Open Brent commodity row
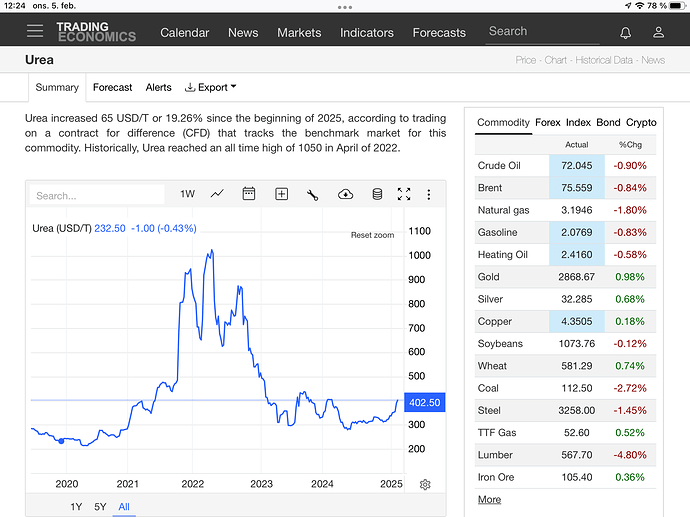The width and height of the screenshot is (690, 517). (565, 188)
